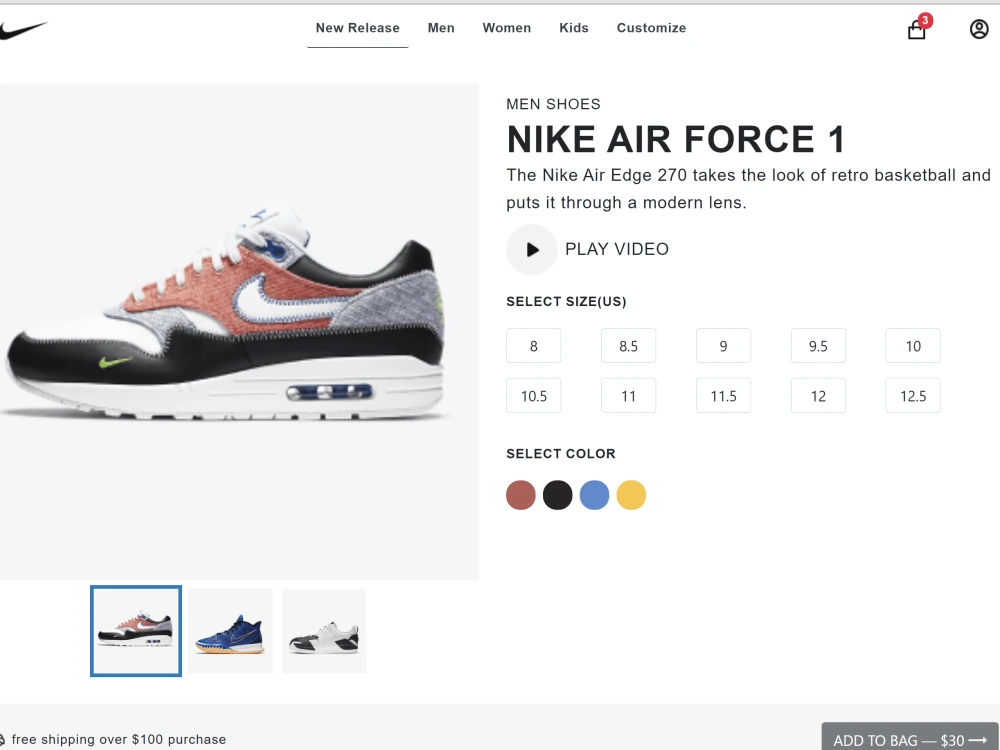Choose shoe size 10
Screen dimensions: 1000x750
[913, 346]
